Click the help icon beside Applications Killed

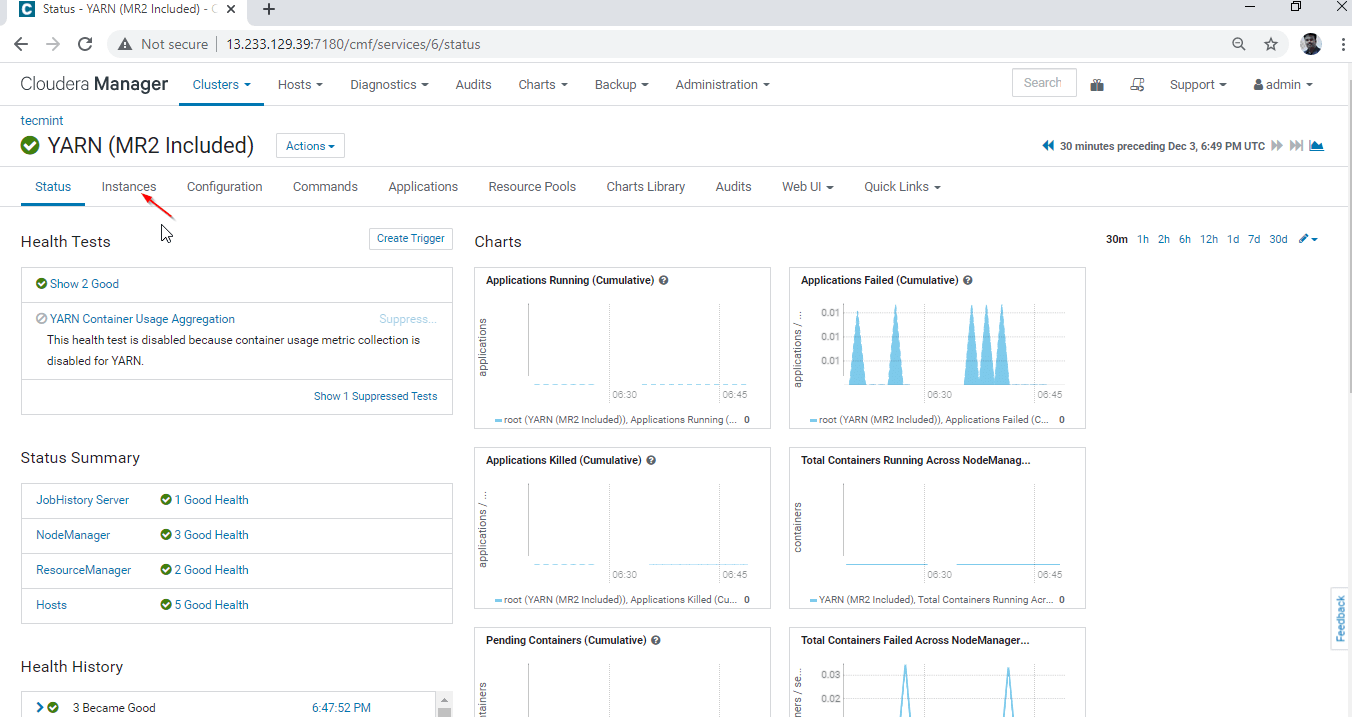[x=651, y=461]
